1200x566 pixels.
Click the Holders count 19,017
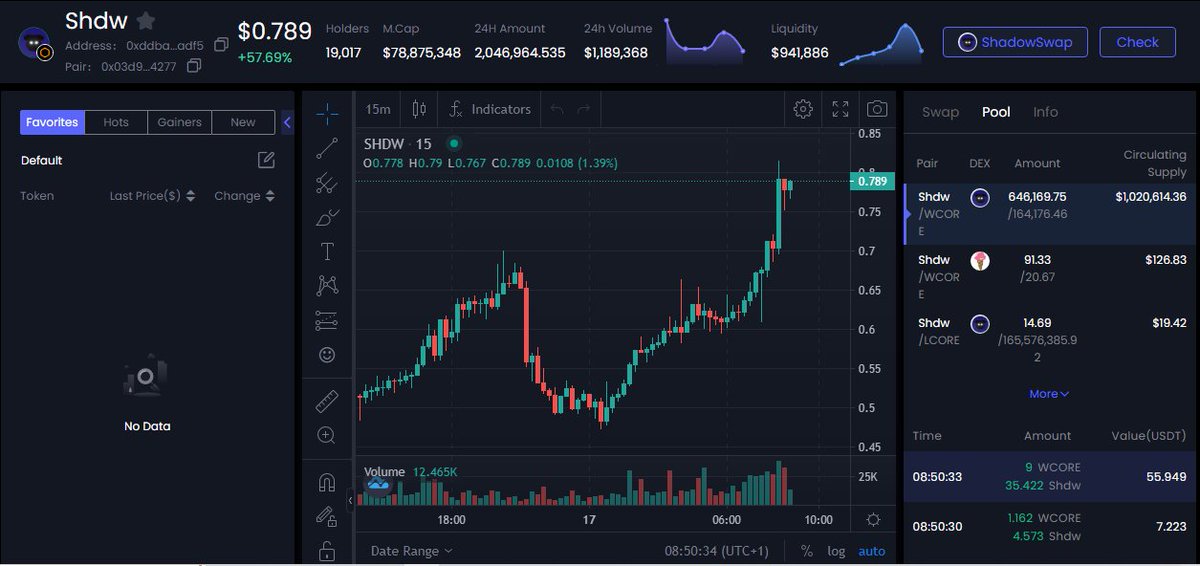tap(343, 52)
